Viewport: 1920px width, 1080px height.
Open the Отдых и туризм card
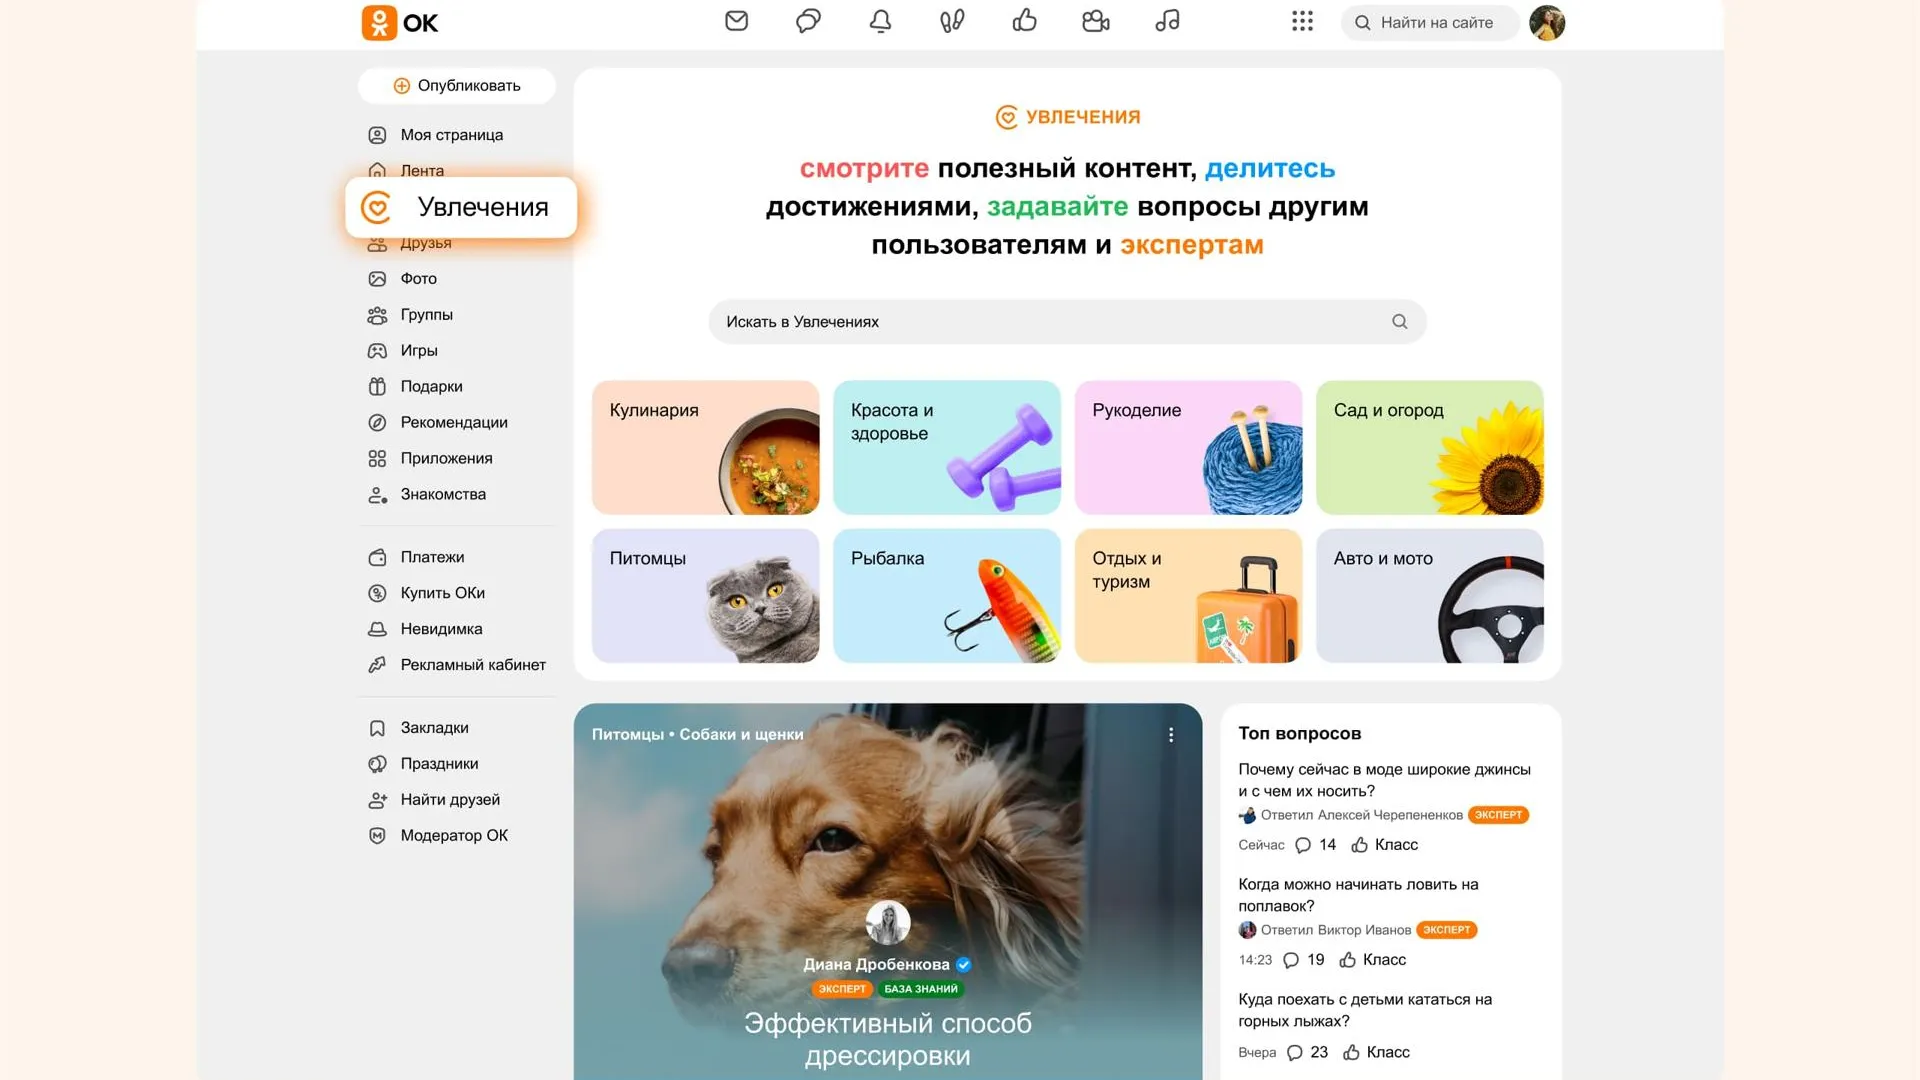click(1188, 596)
